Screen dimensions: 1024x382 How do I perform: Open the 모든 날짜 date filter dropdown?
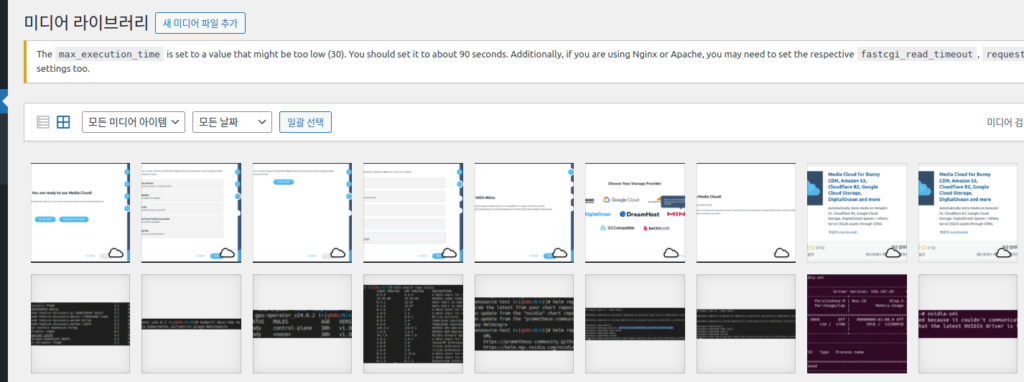[232, 122]
